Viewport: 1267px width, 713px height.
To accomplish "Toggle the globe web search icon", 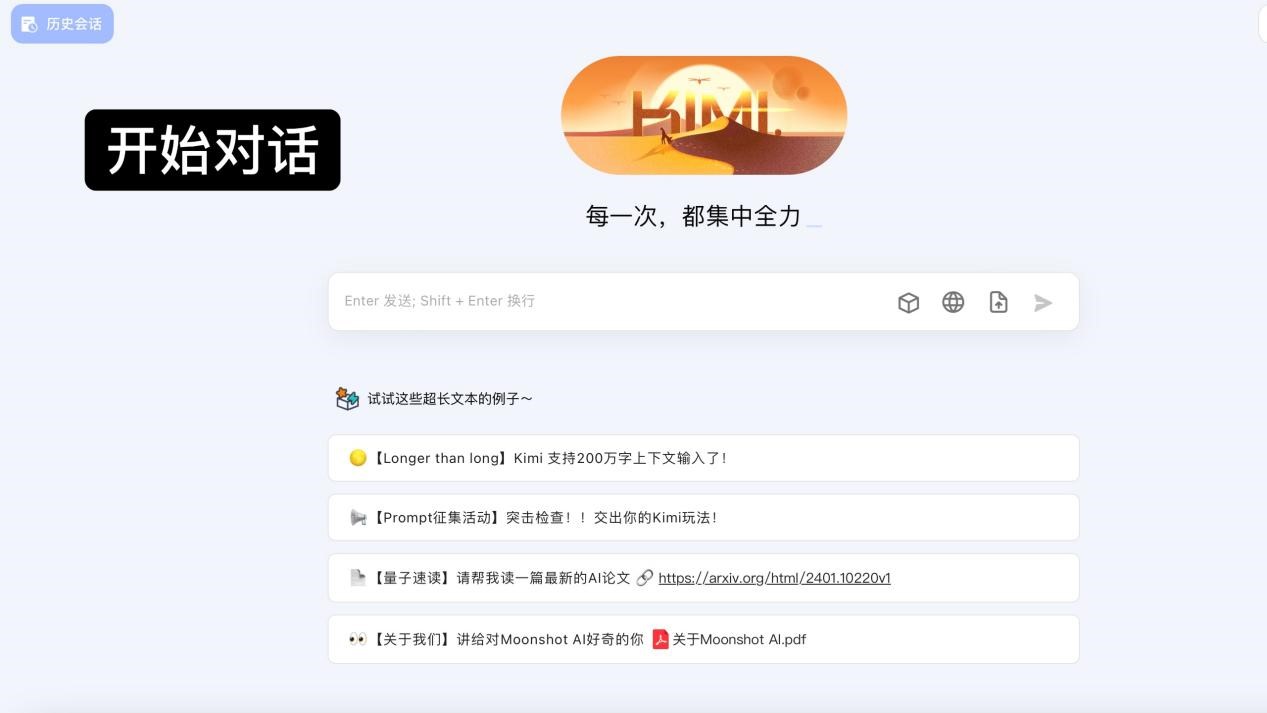I will click(x=953, y=302).
